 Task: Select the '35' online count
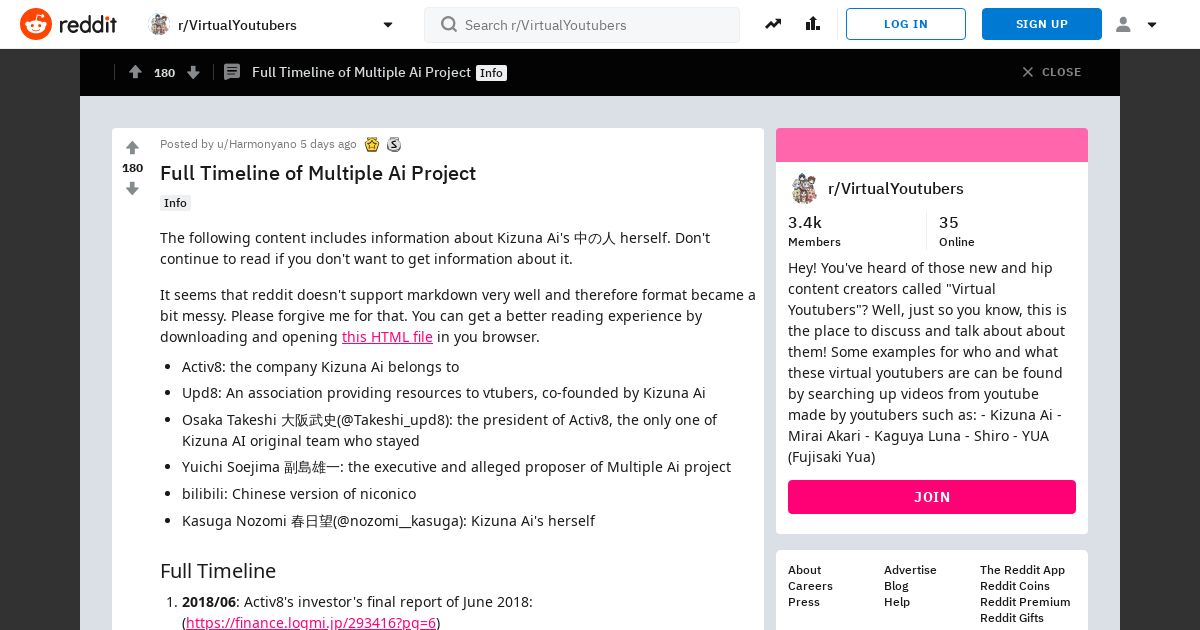pyautogui.click(x=949, y=223)
